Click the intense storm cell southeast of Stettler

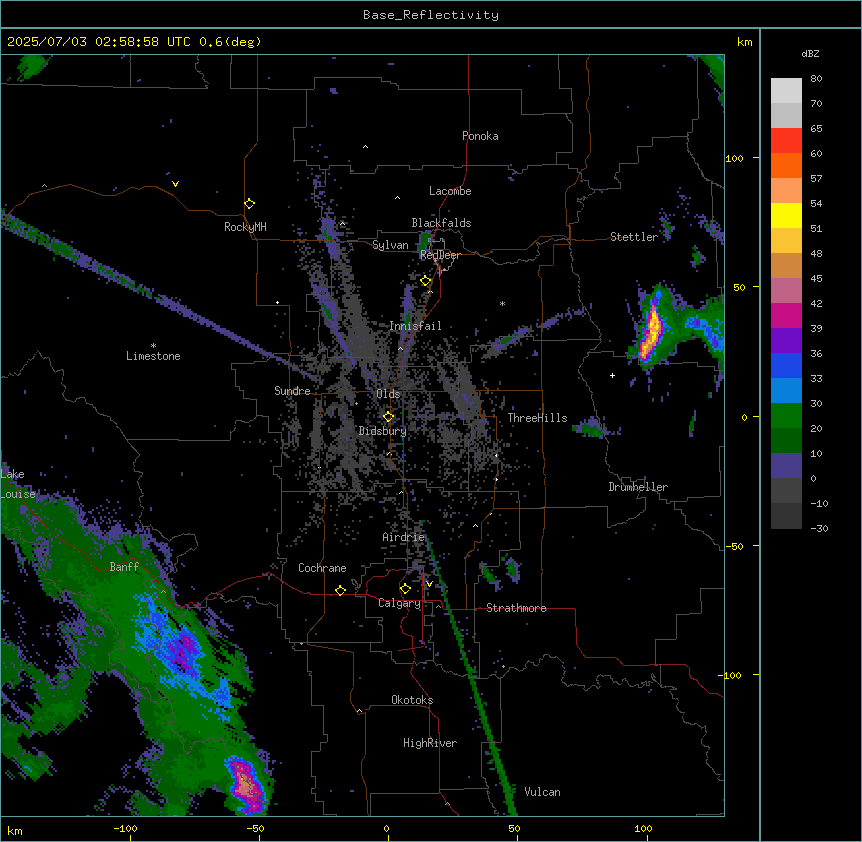click(651, 330)
